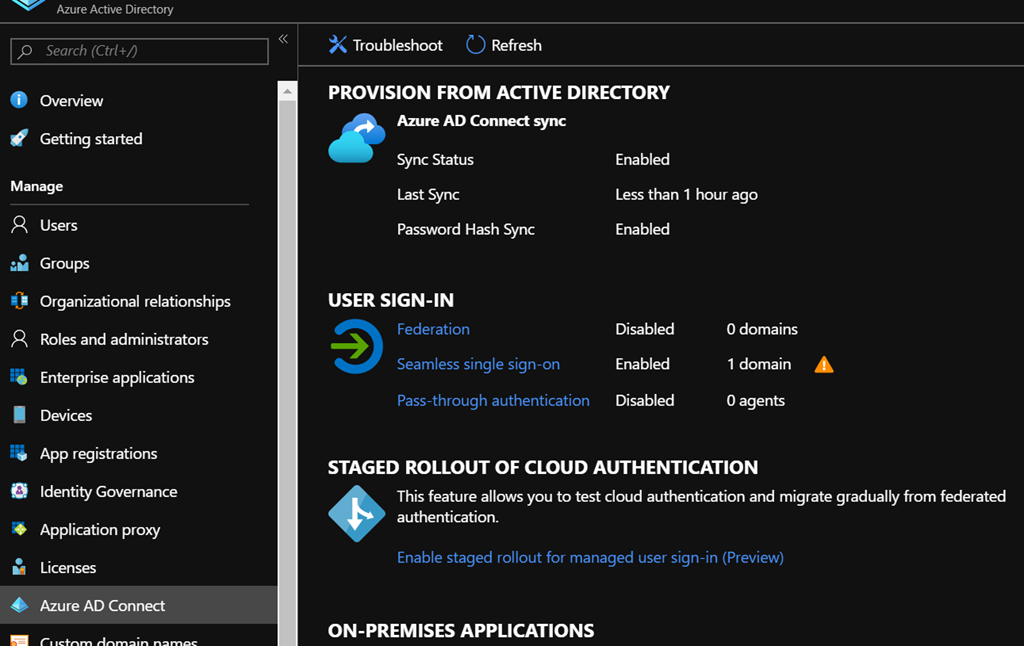Open the Roles and administrators menu item
Viewport: 1024px width, 646px height.
[124, 339]
